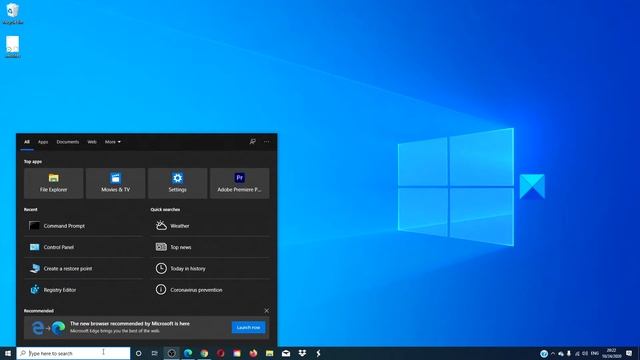Click the microphone icon in system tray
This screenshot has width=640, height=360.
[x=569, y=353]
